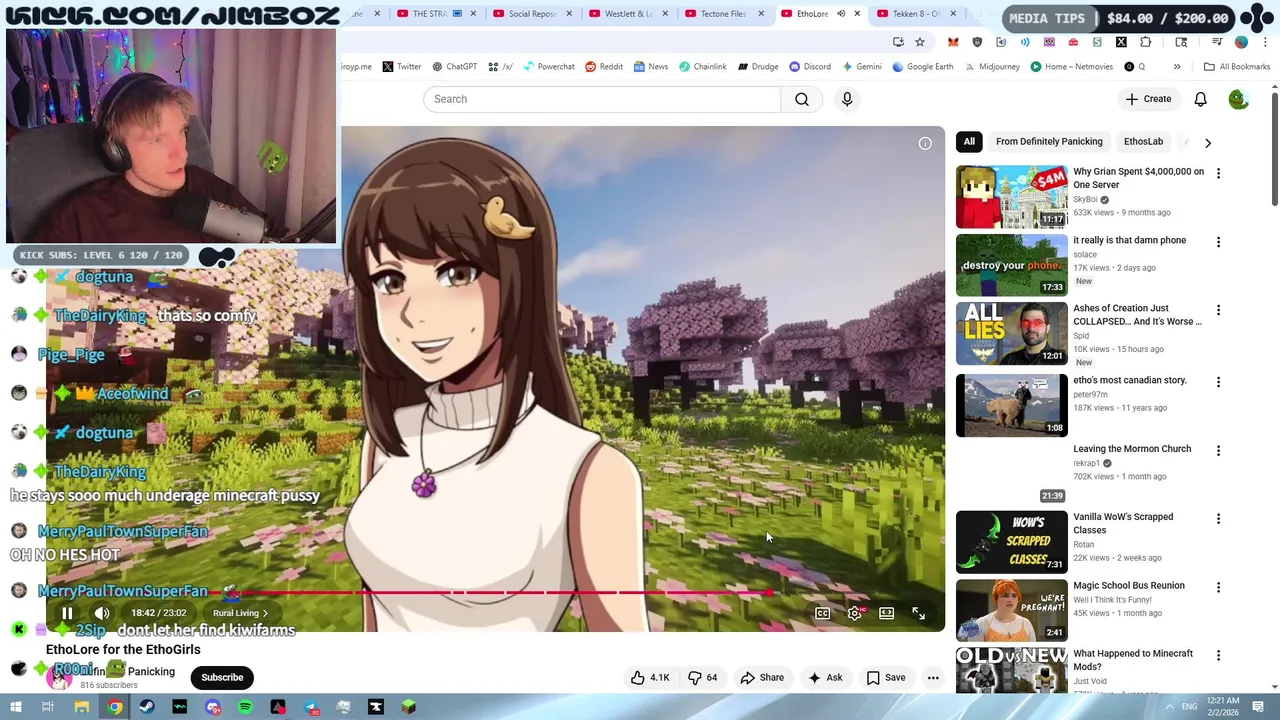The width and height of the screenshot is (1280, 720).
Task: Open File Explorer from the taskbar
Action: tap(81, 707)
